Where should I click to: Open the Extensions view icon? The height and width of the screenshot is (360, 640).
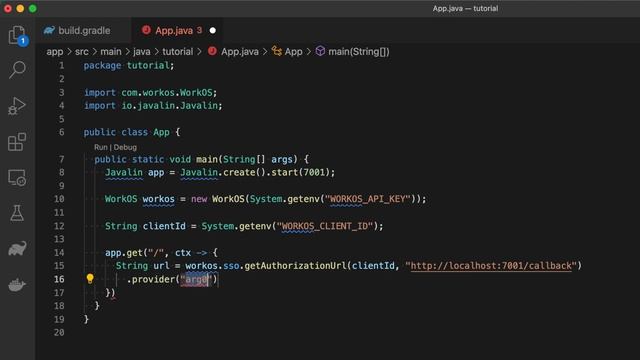(x=17, y=142)
